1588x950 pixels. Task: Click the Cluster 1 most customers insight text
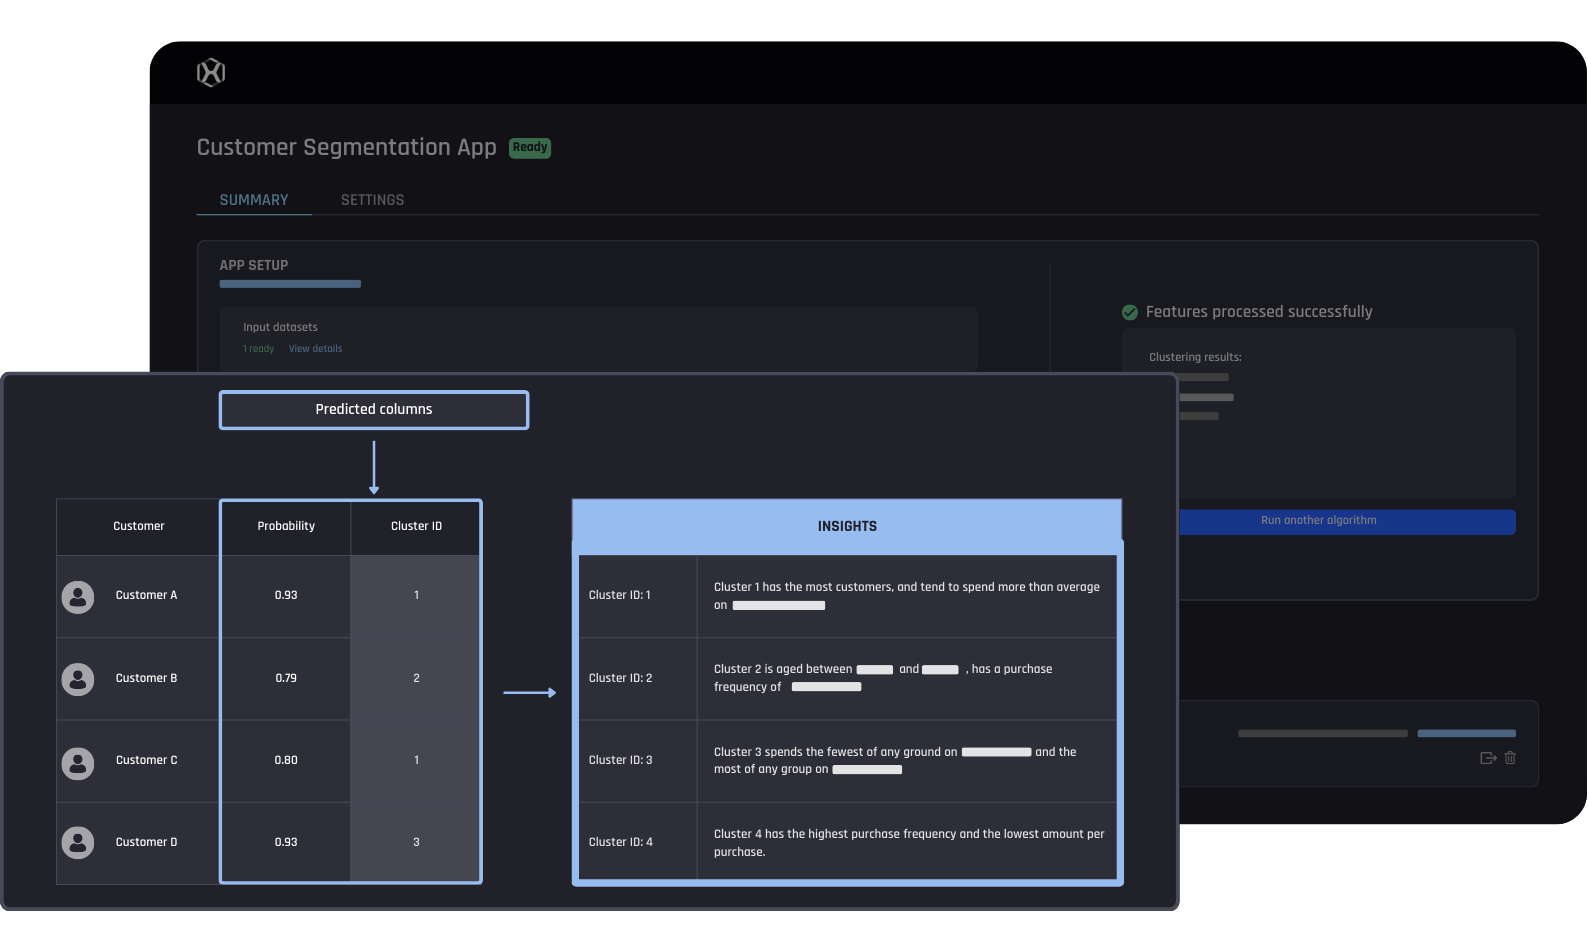[907, 596]
